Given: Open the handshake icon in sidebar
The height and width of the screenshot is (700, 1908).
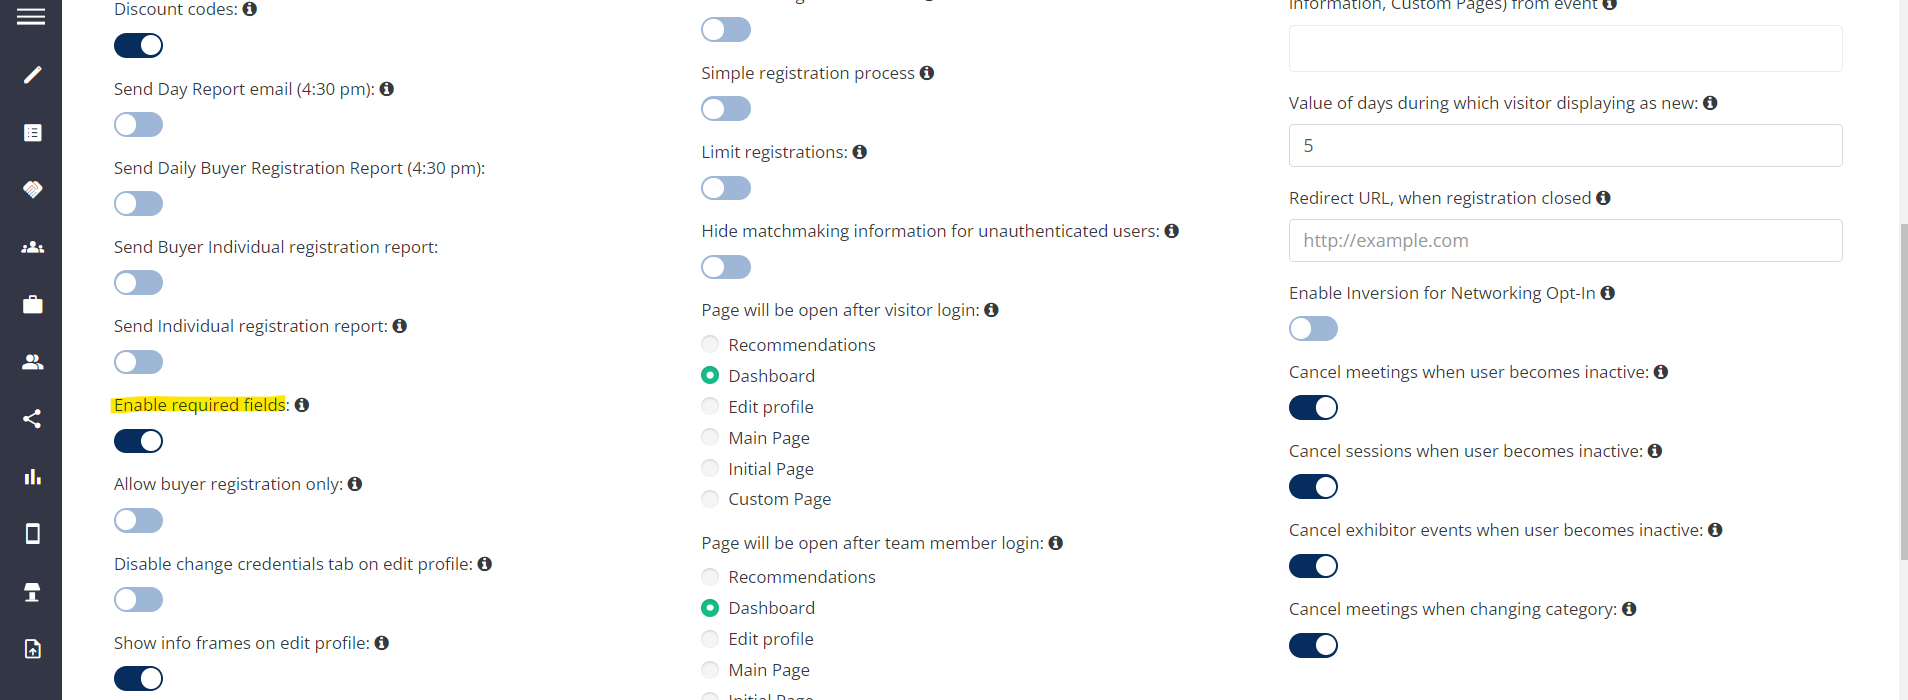Looking at the screenshot, I should 32,189.
